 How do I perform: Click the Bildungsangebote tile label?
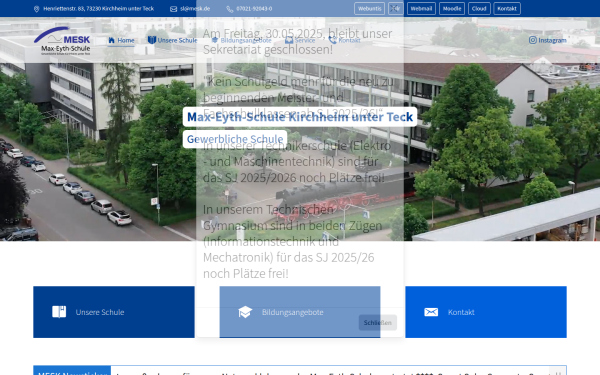click(293, 312)
